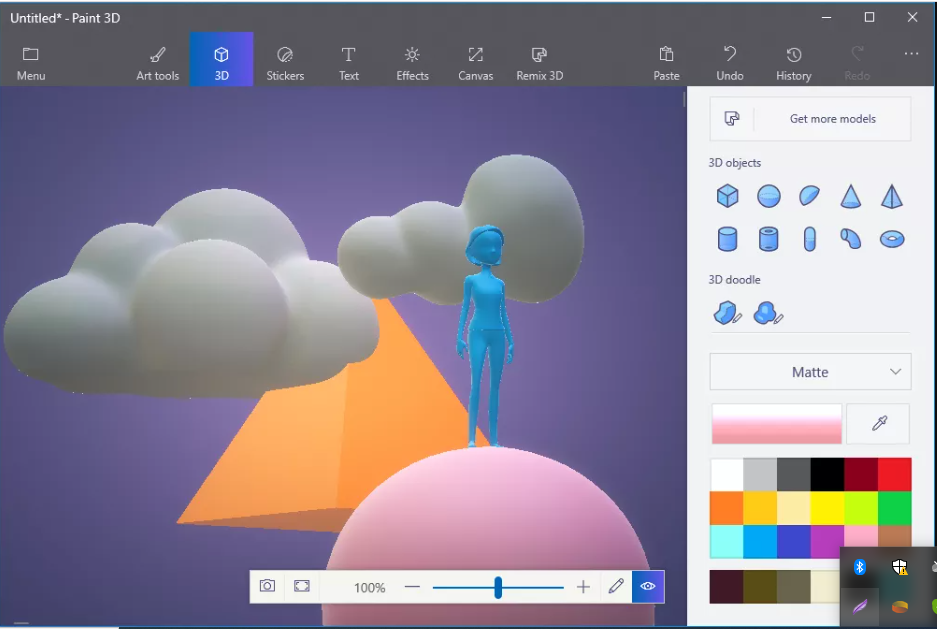Open the Effects tab
The width and height of the screenshot is (937, 629).
coord(412,62)
